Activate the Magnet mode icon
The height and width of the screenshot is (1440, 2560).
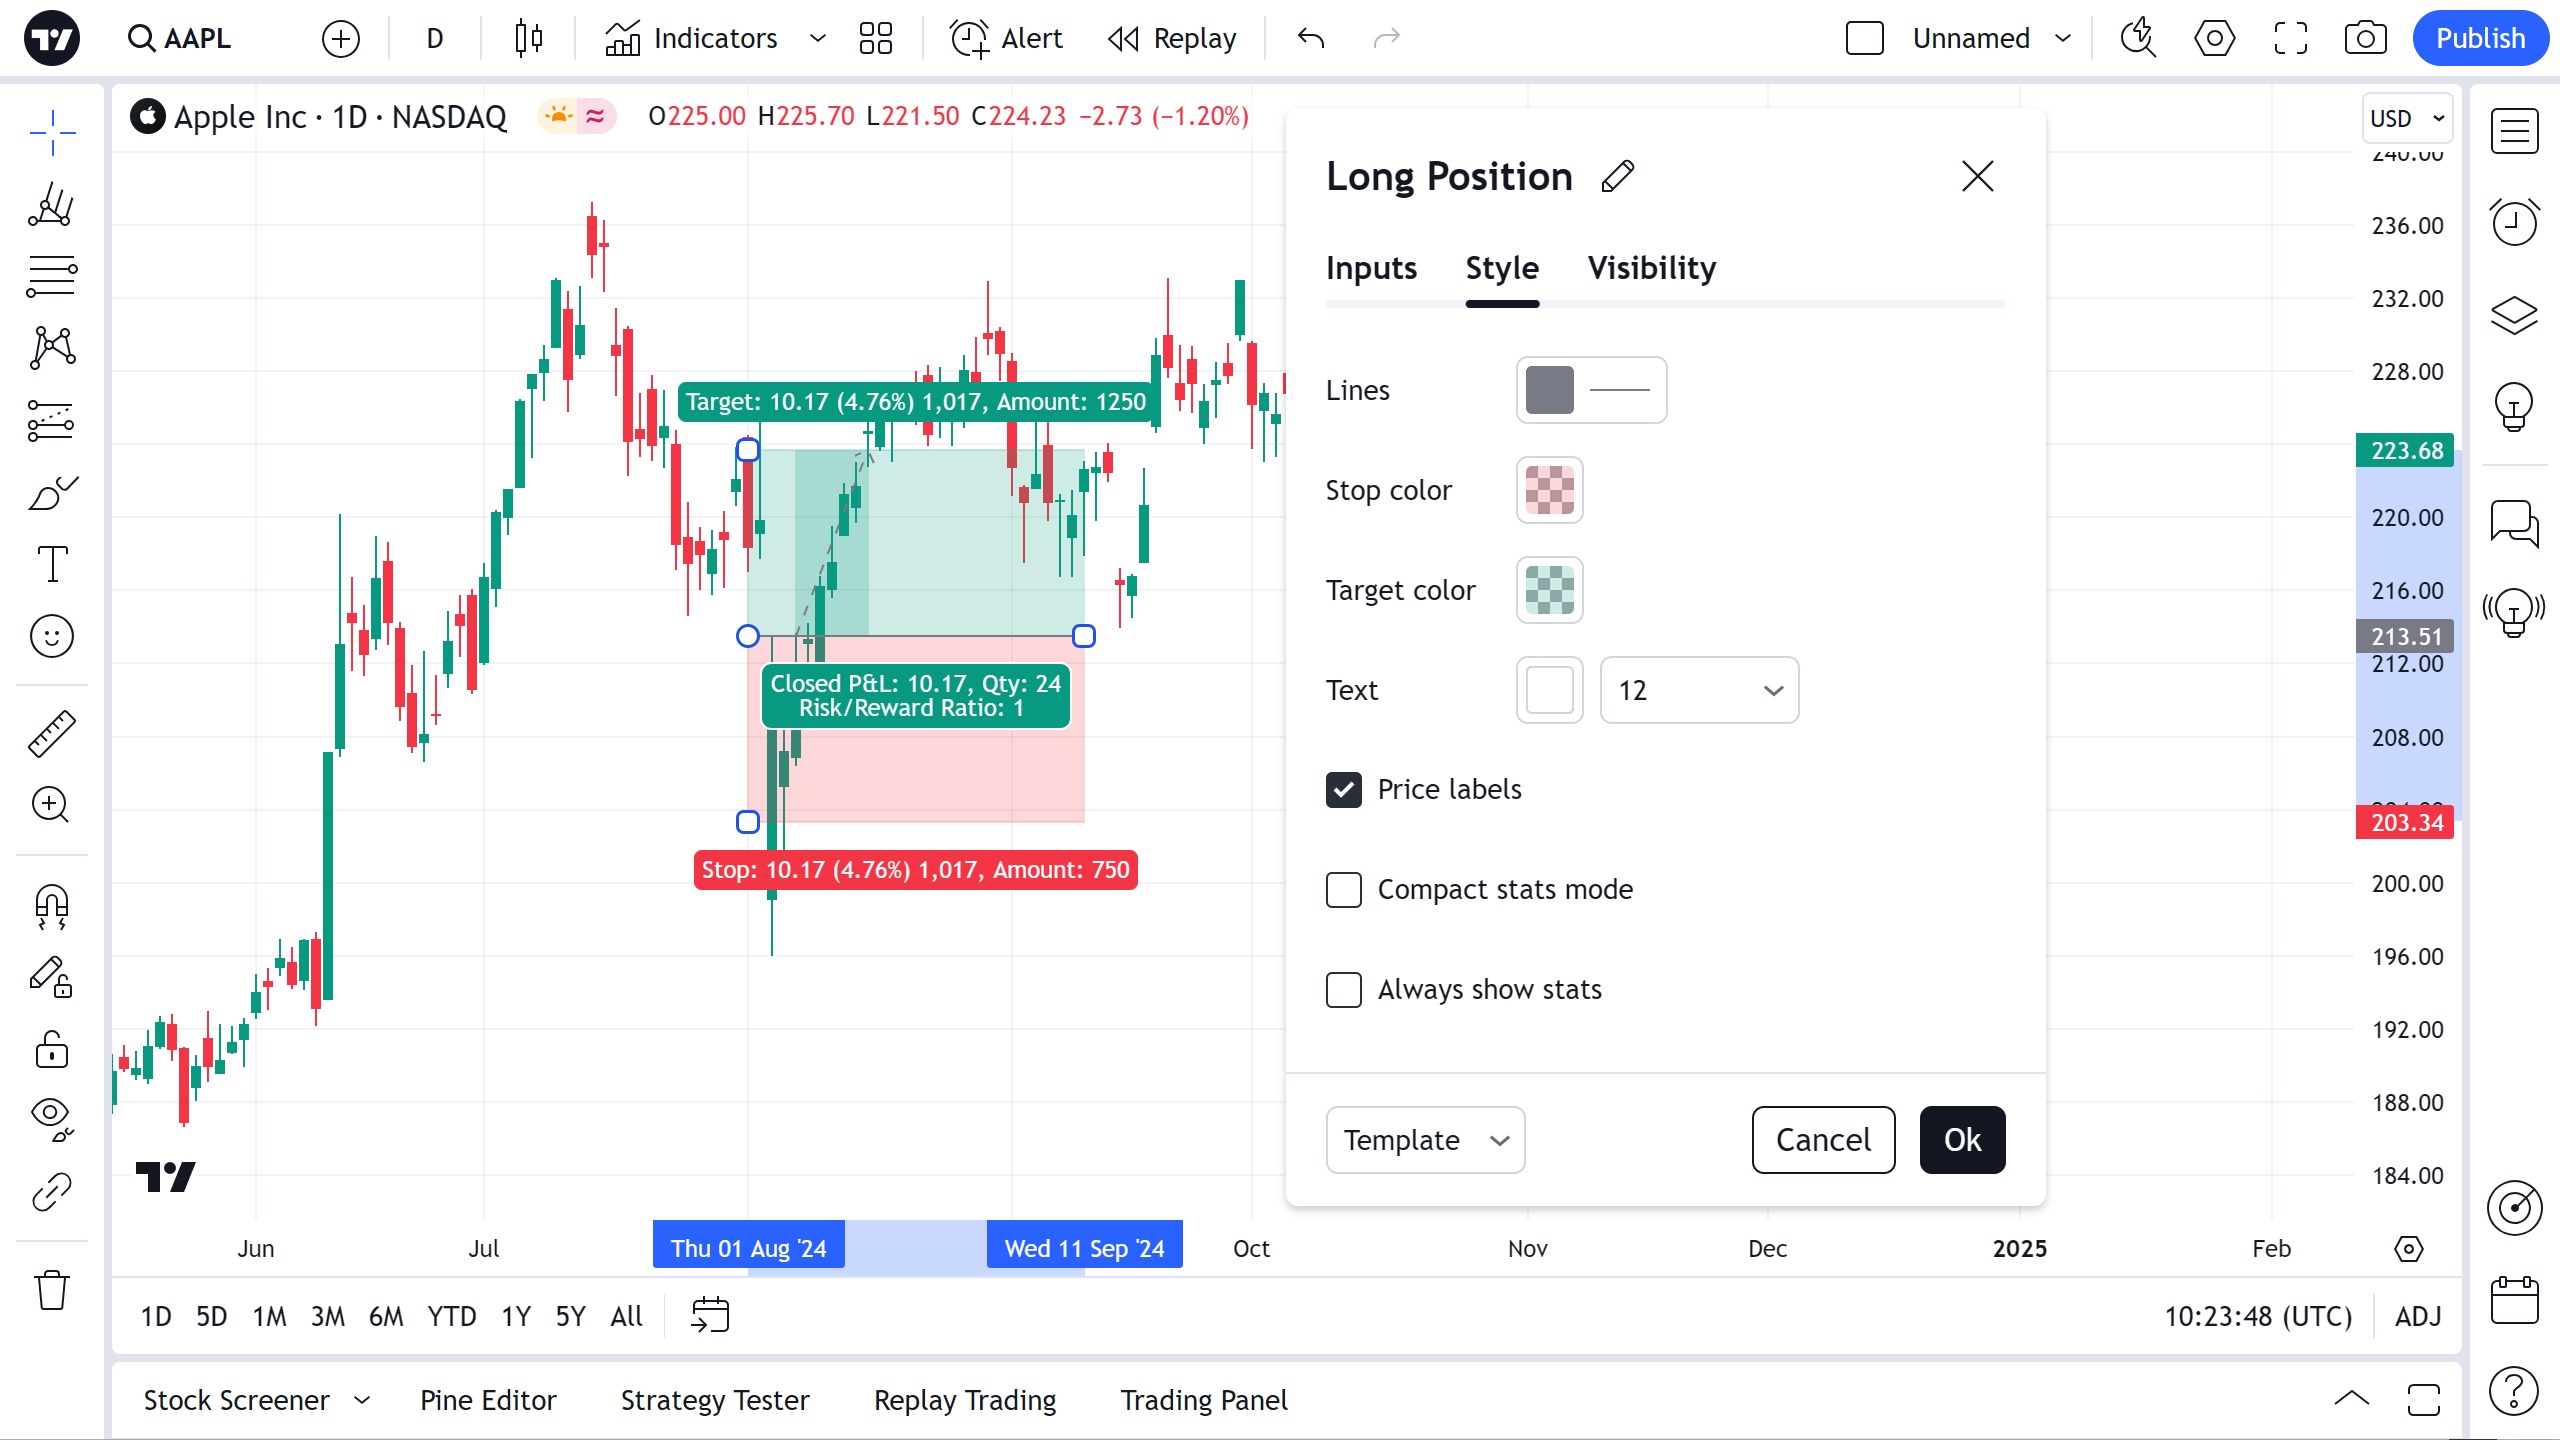(52, 906)
